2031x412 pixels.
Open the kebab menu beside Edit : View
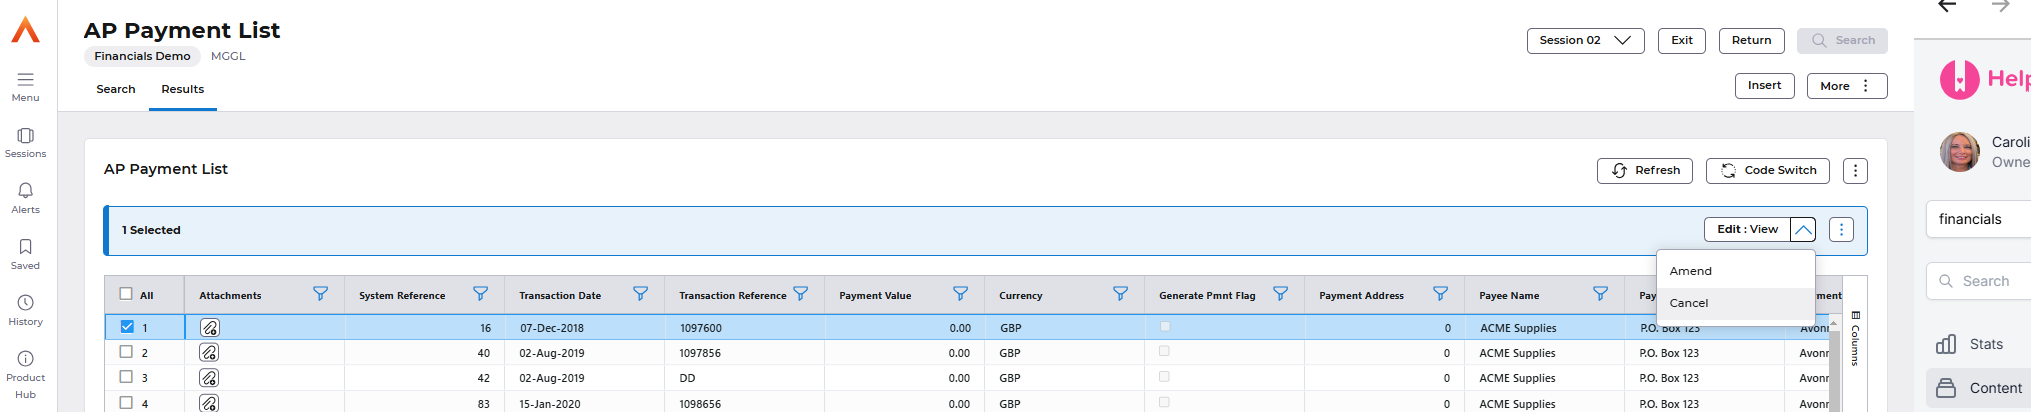[1841, 230]
